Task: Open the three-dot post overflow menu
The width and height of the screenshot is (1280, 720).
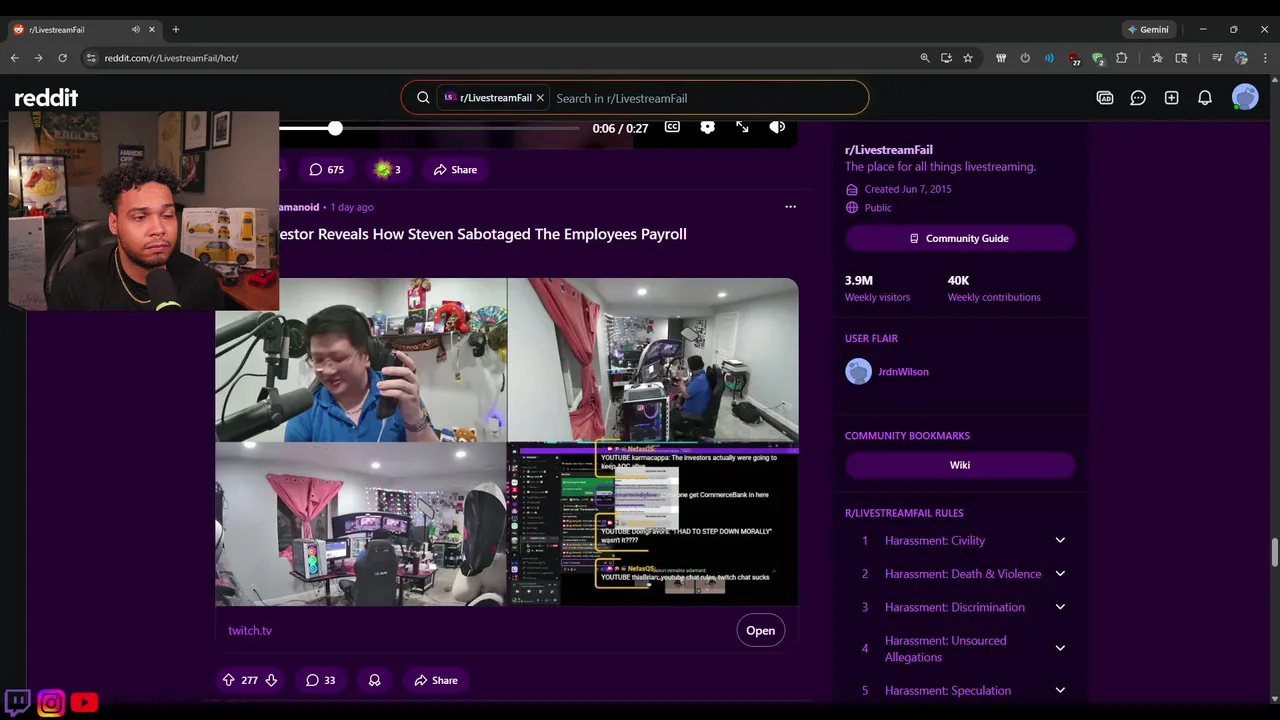Action: coord(790,207)
